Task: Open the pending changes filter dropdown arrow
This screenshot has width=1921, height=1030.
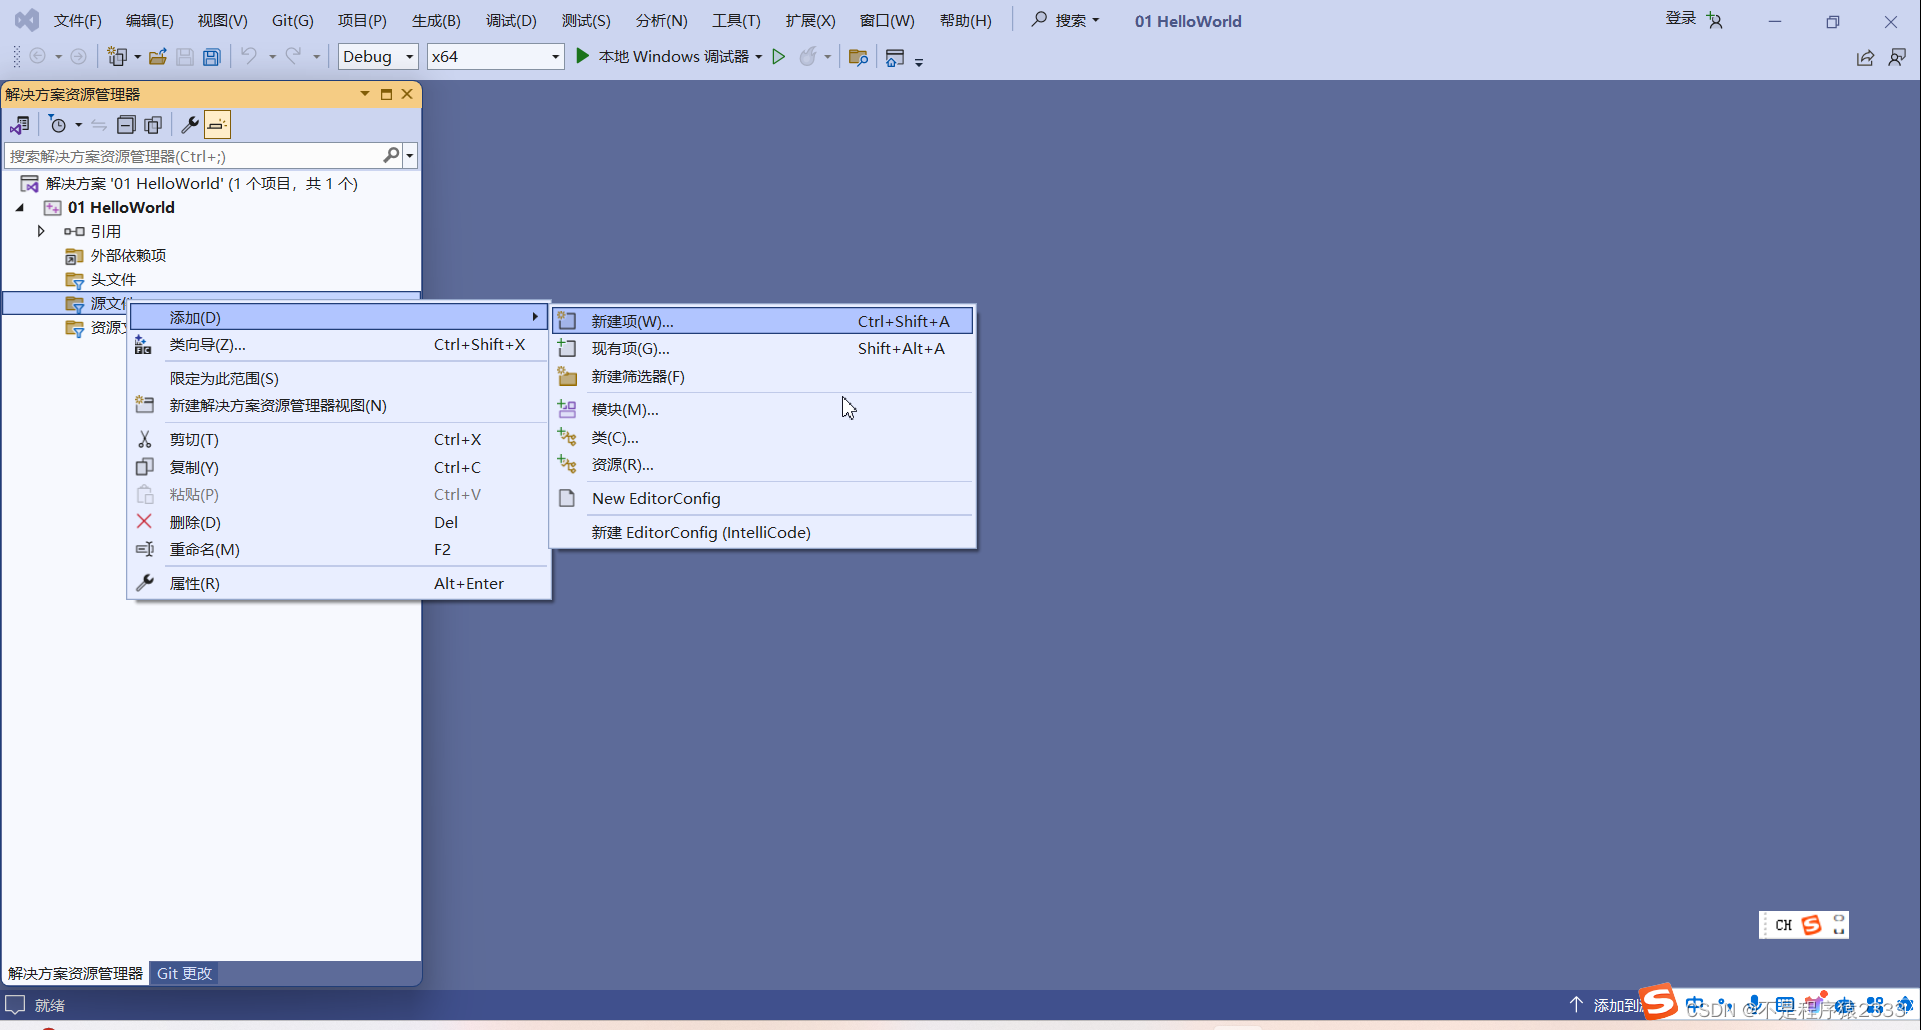Action: (x=78, y=125)
